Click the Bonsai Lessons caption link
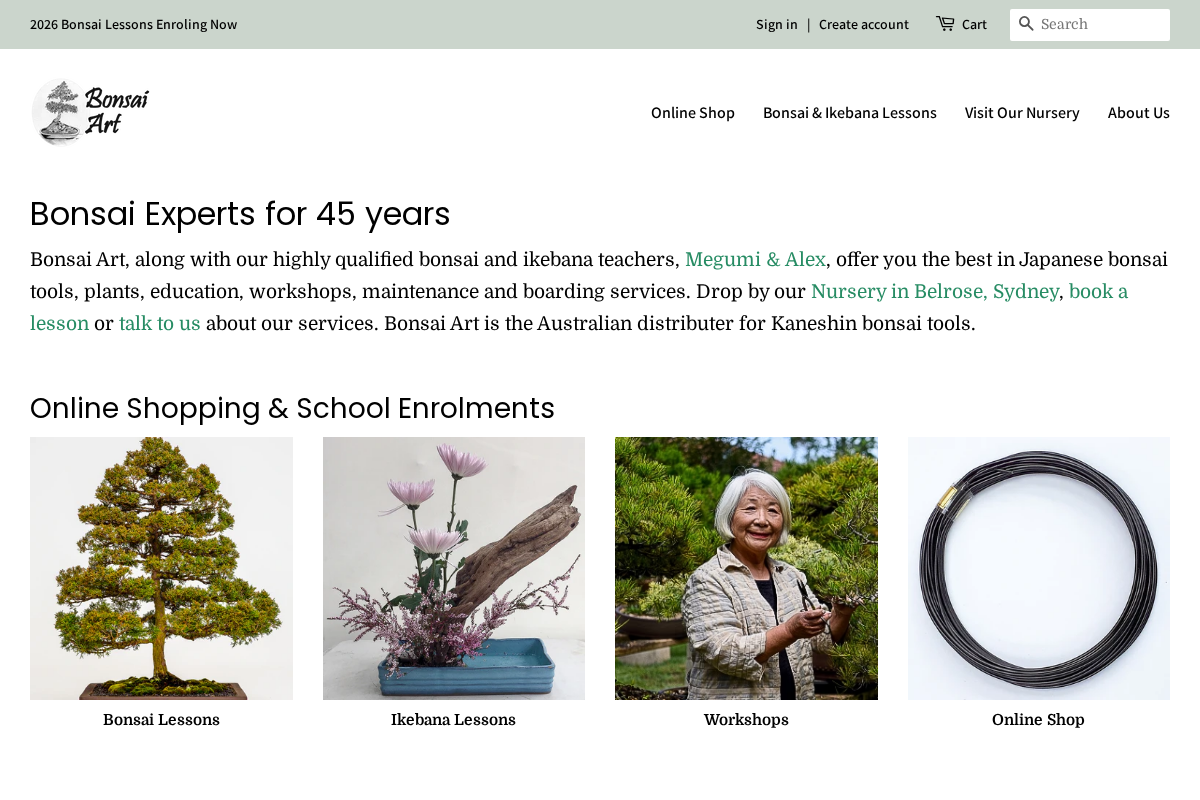1200x800 pixels. click(161, 718)
